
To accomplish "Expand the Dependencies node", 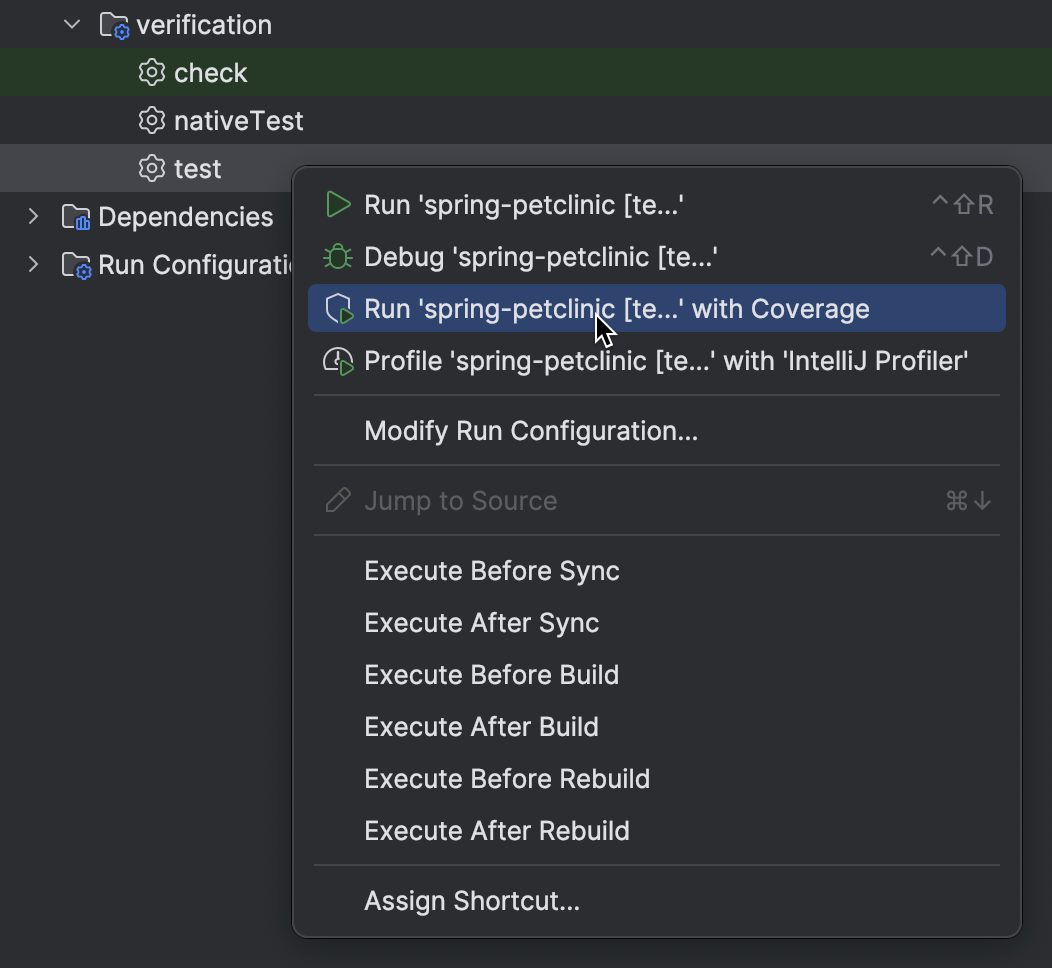I will [x=33, y=216].
